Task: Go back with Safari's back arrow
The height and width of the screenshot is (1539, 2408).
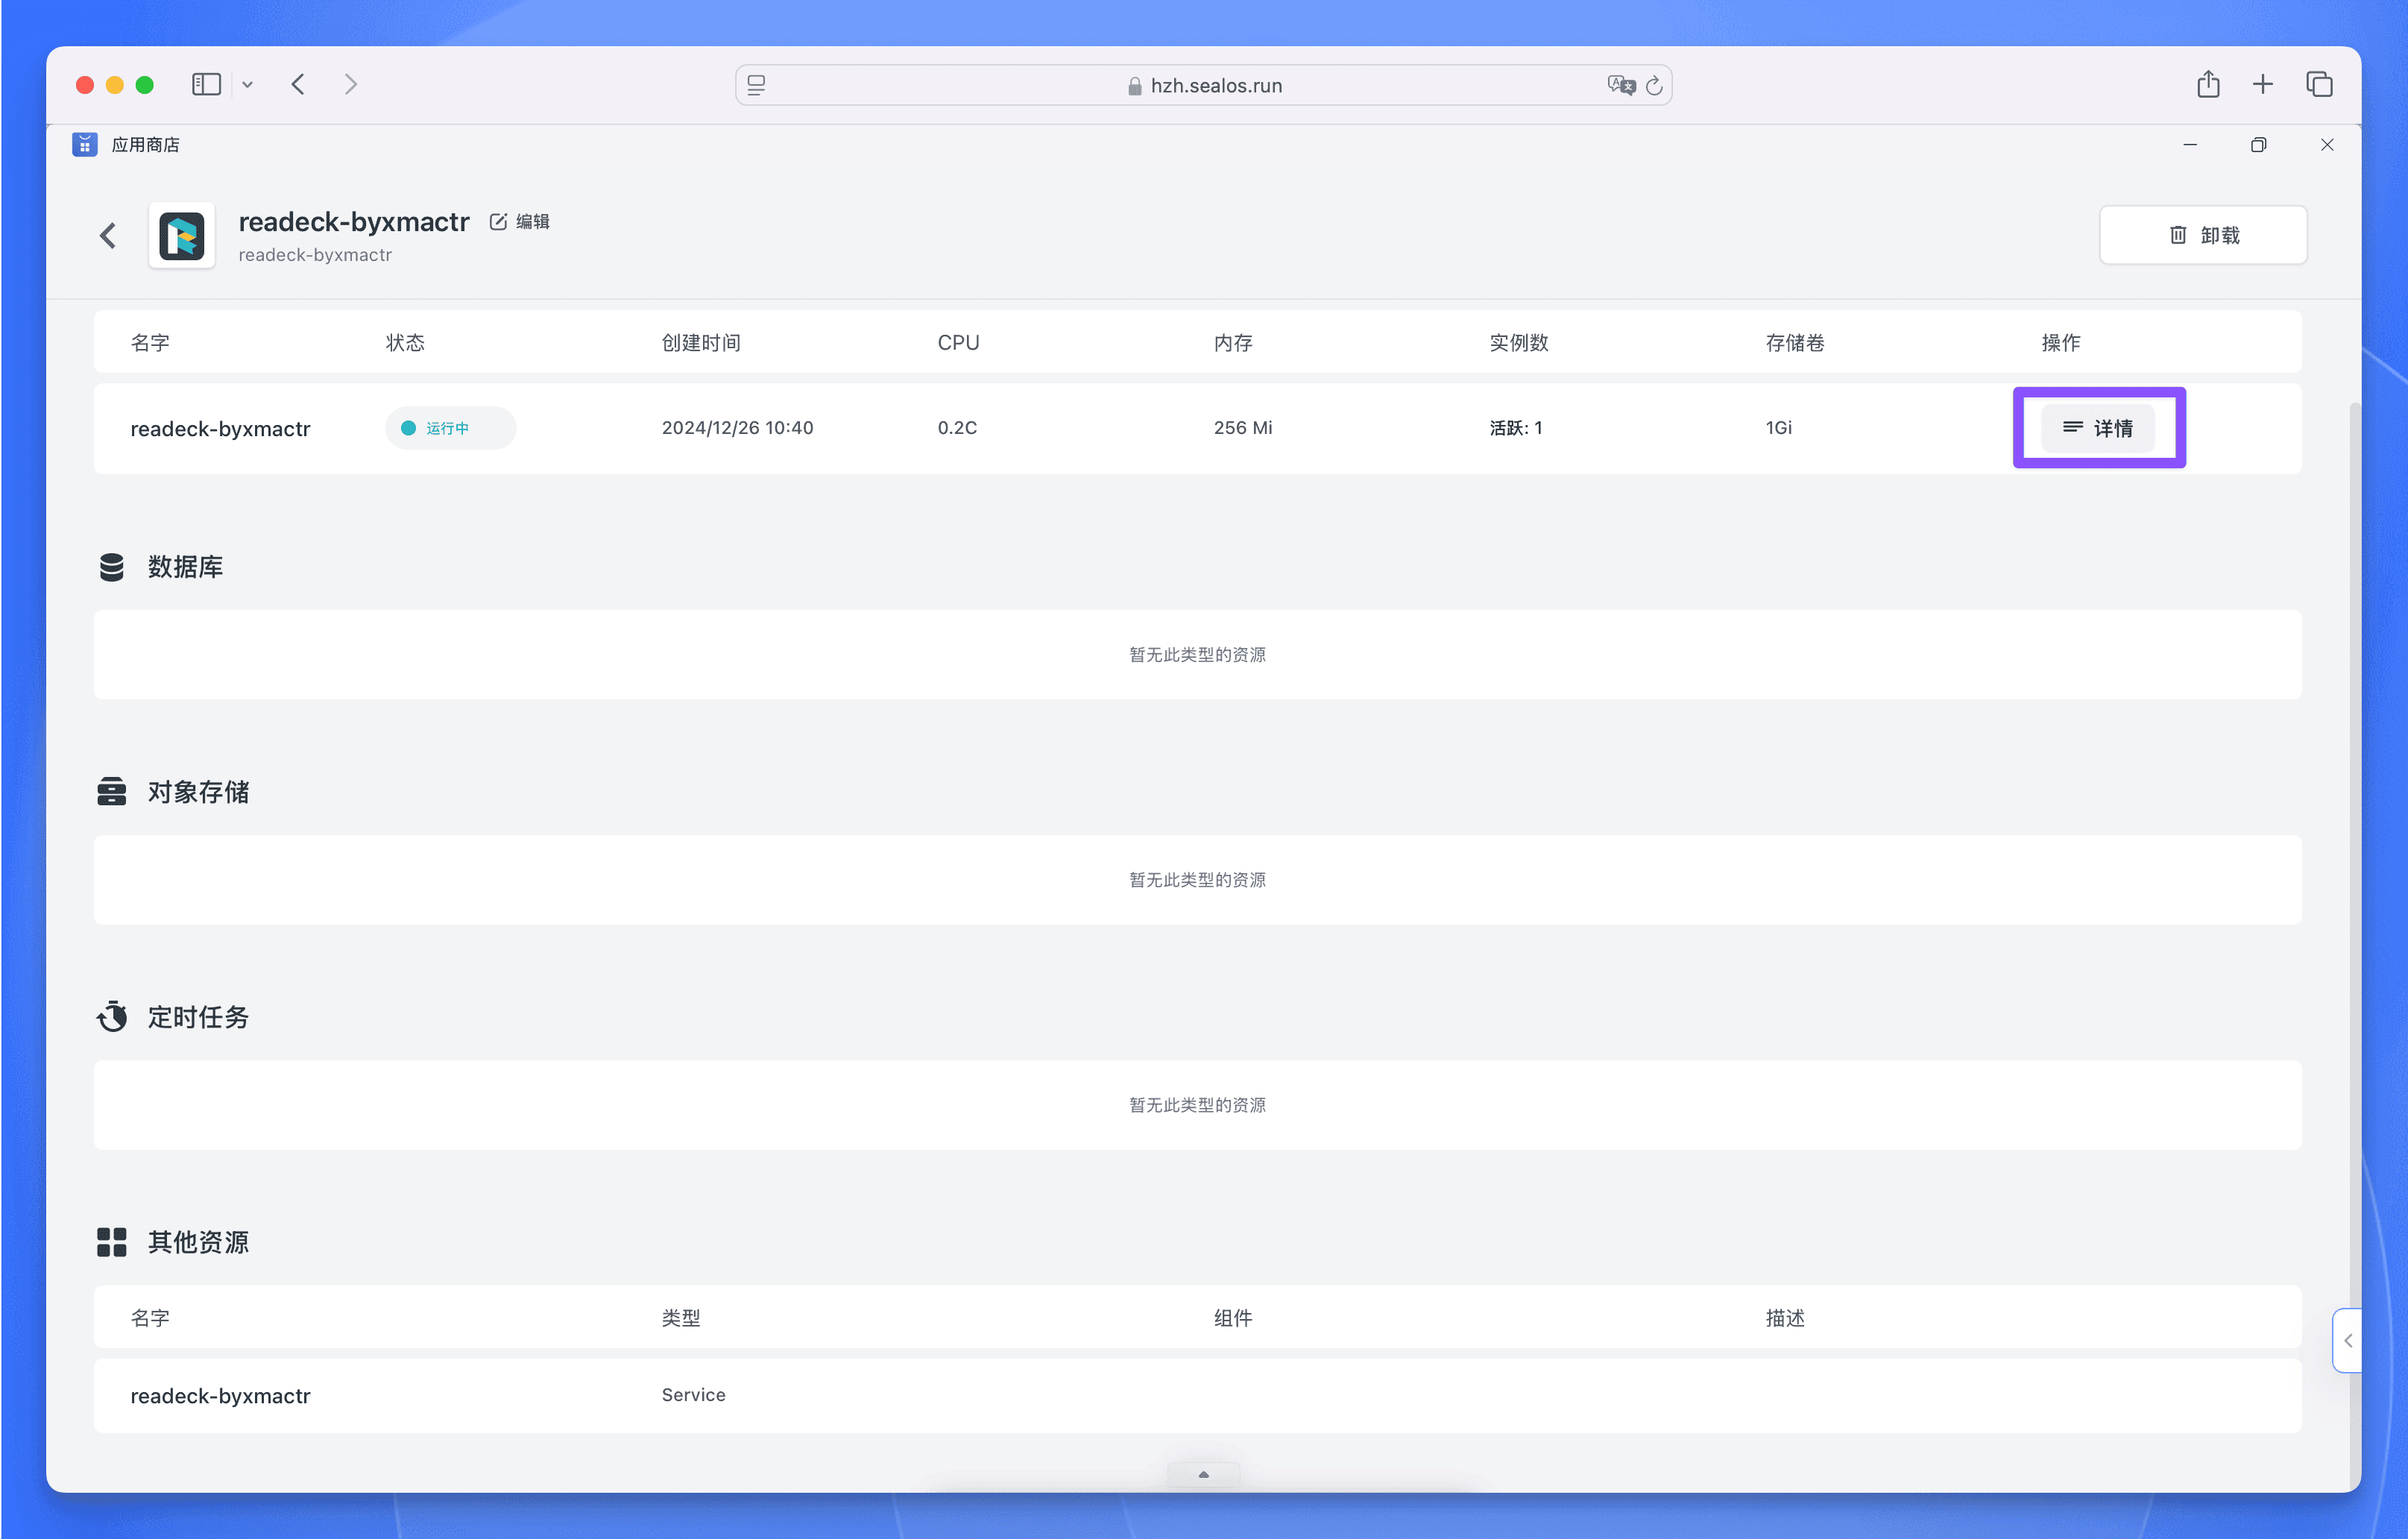Action: 298,85
